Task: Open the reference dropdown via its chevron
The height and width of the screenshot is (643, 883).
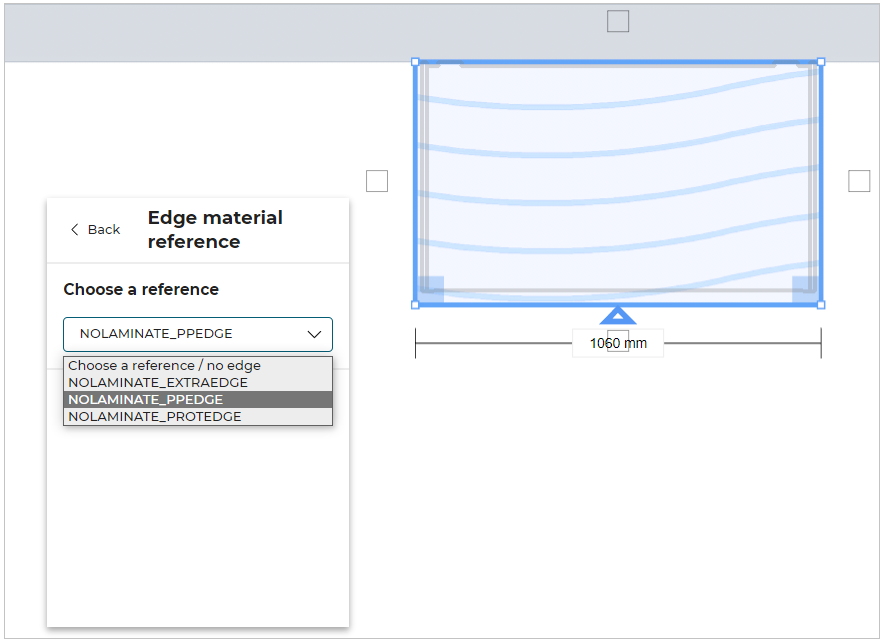Action: coord(314,334)
